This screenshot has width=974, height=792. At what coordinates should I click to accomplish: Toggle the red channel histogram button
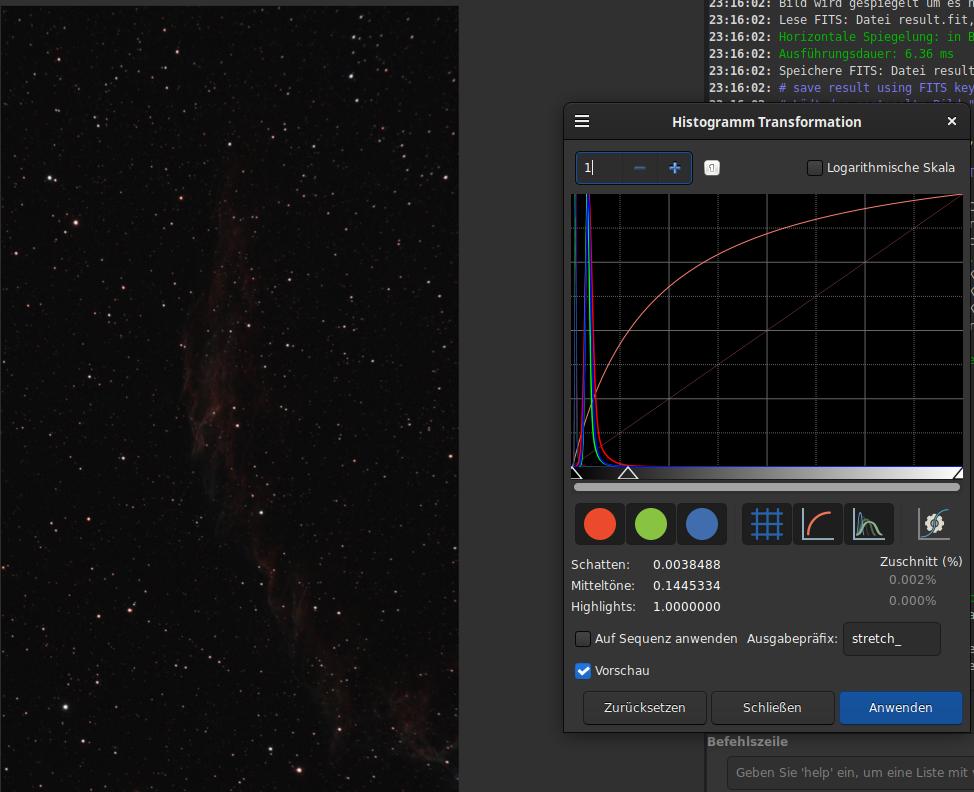pos(600,524)
